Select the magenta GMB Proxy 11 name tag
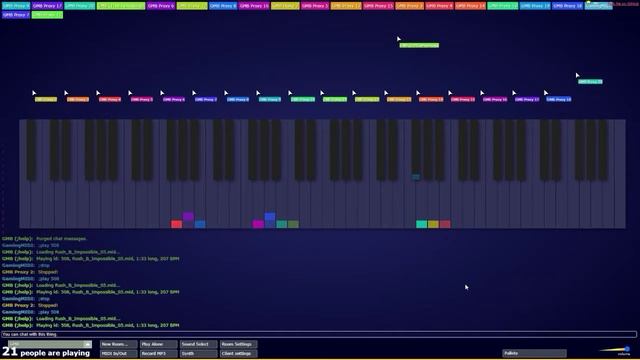This screenshot has height=360, width=640. [254, 6]
